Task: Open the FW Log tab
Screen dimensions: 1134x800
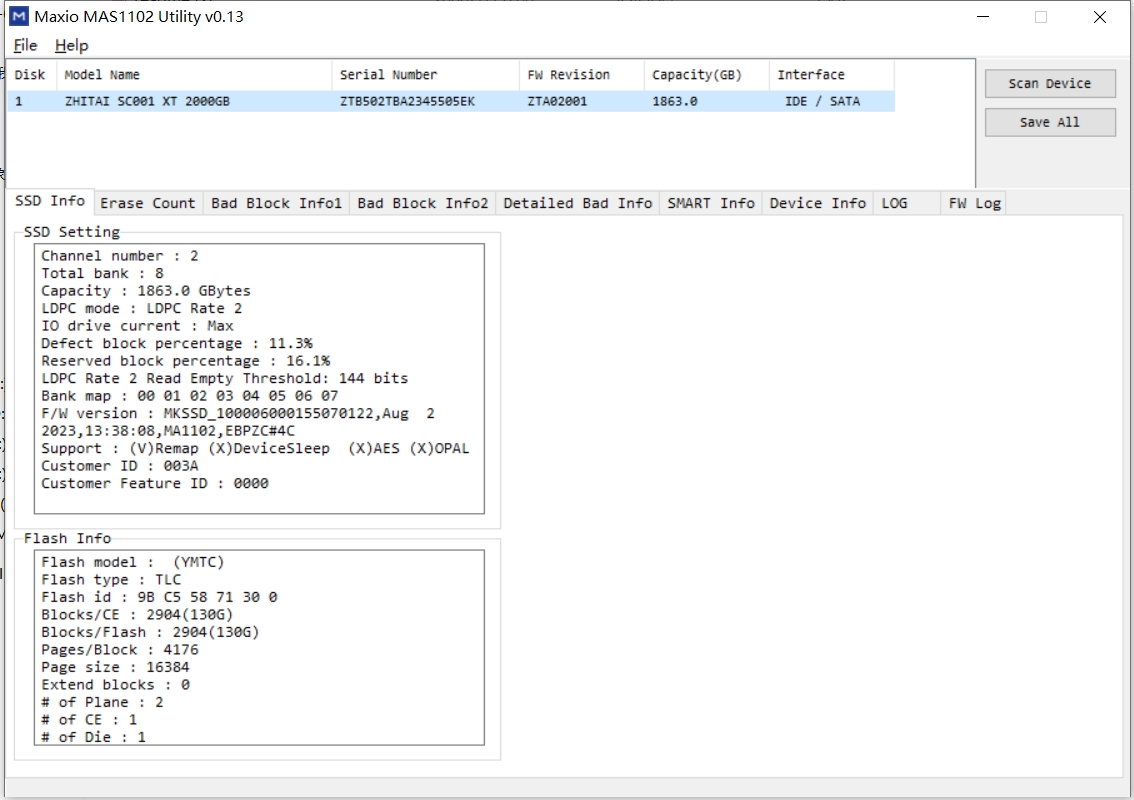Action: [974, 203]
